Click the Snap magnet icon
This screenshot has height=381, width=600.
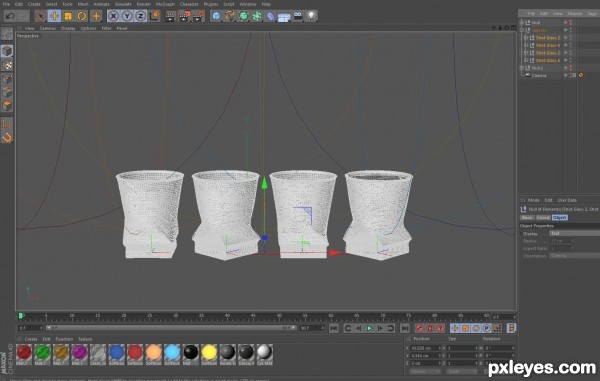(7, 137)
